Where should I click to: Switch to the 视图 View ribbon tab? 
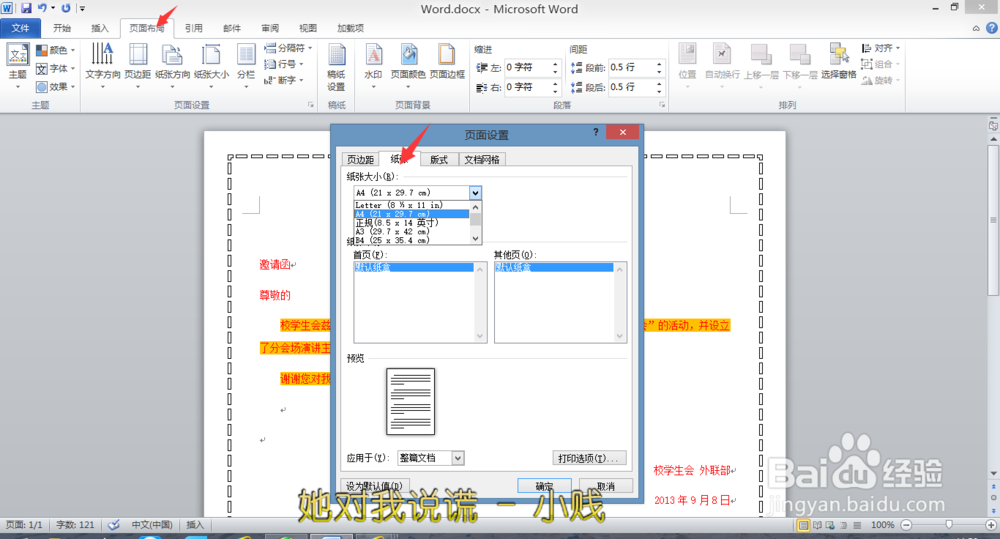pos(308,28)
